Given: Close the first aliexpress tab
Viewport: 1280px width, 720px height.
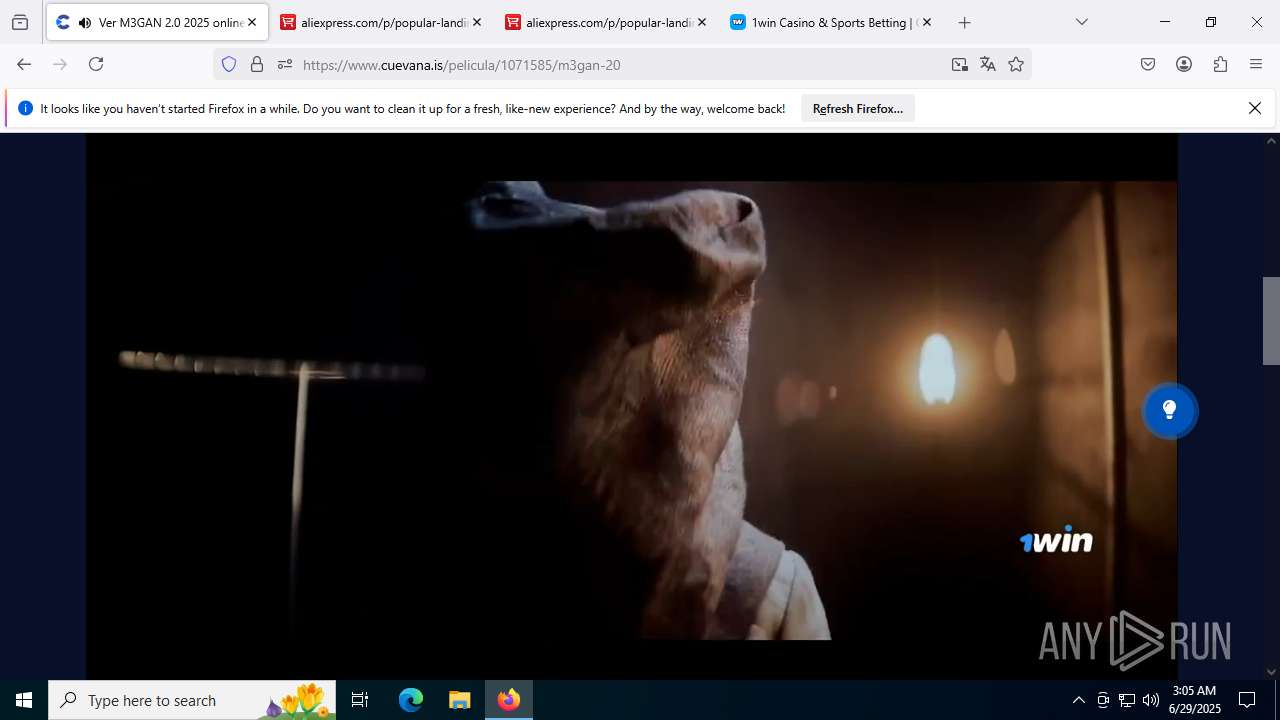Looking at the screenshot, I should (477, 22).
